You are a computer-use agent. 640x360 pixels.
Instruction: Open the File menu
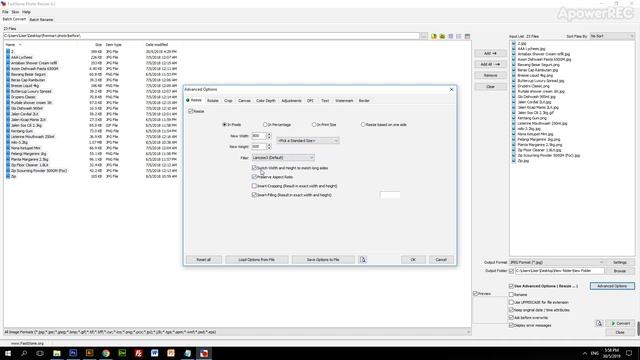tap(5, 12)
